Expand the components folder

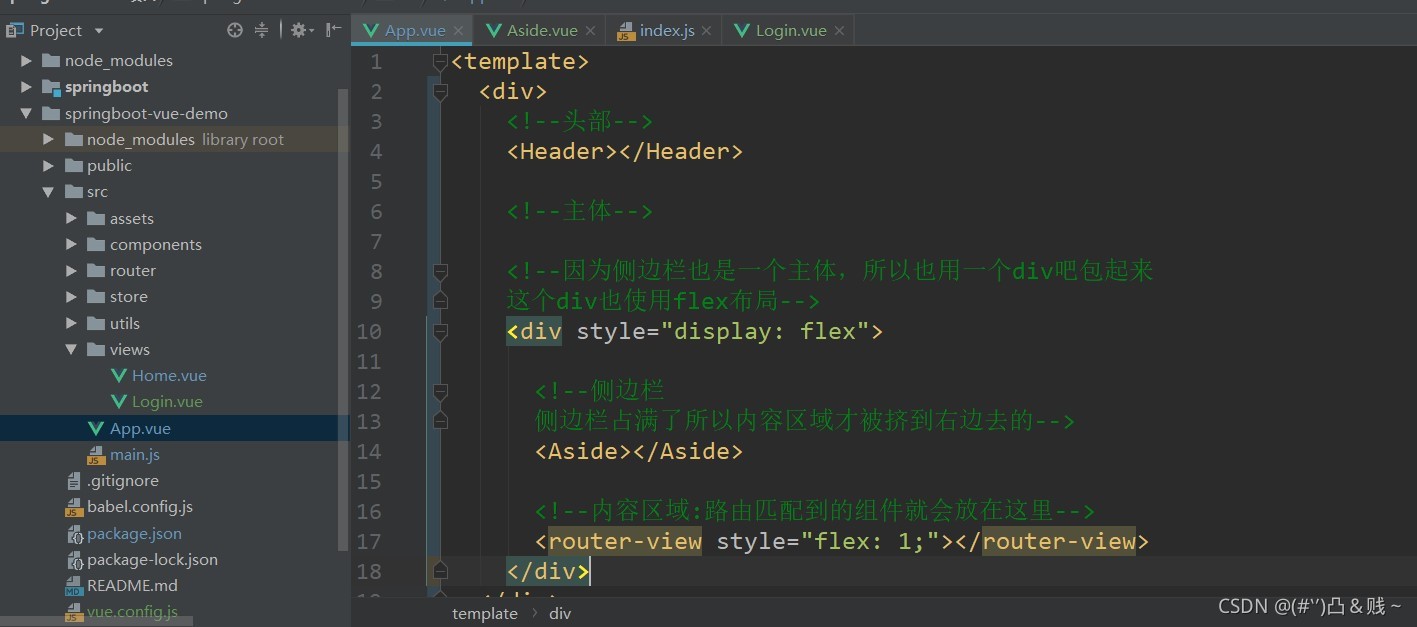(x=71, y=245)
